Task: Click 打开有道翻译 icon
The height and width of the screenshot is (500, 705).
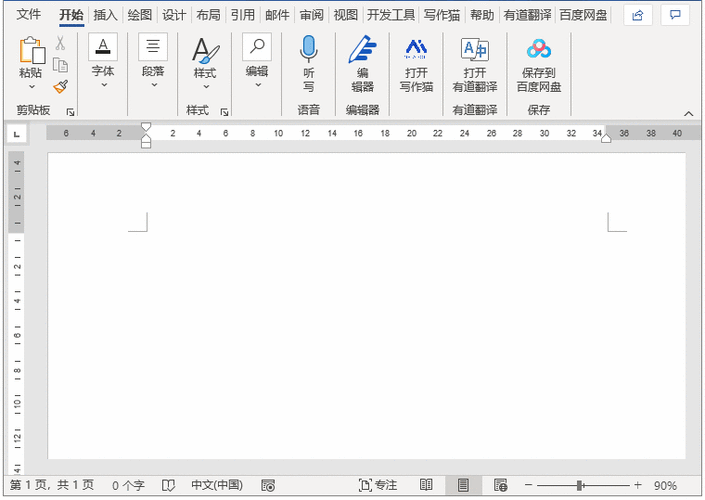Action: click(x=475, y=49)
